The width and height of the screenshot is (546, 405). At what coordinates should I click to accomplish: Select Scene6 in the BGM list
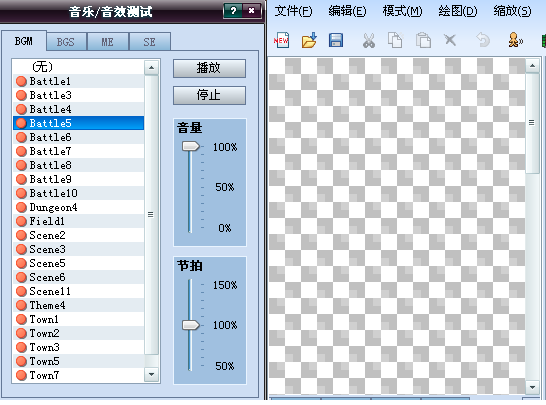tap(78, 277)
